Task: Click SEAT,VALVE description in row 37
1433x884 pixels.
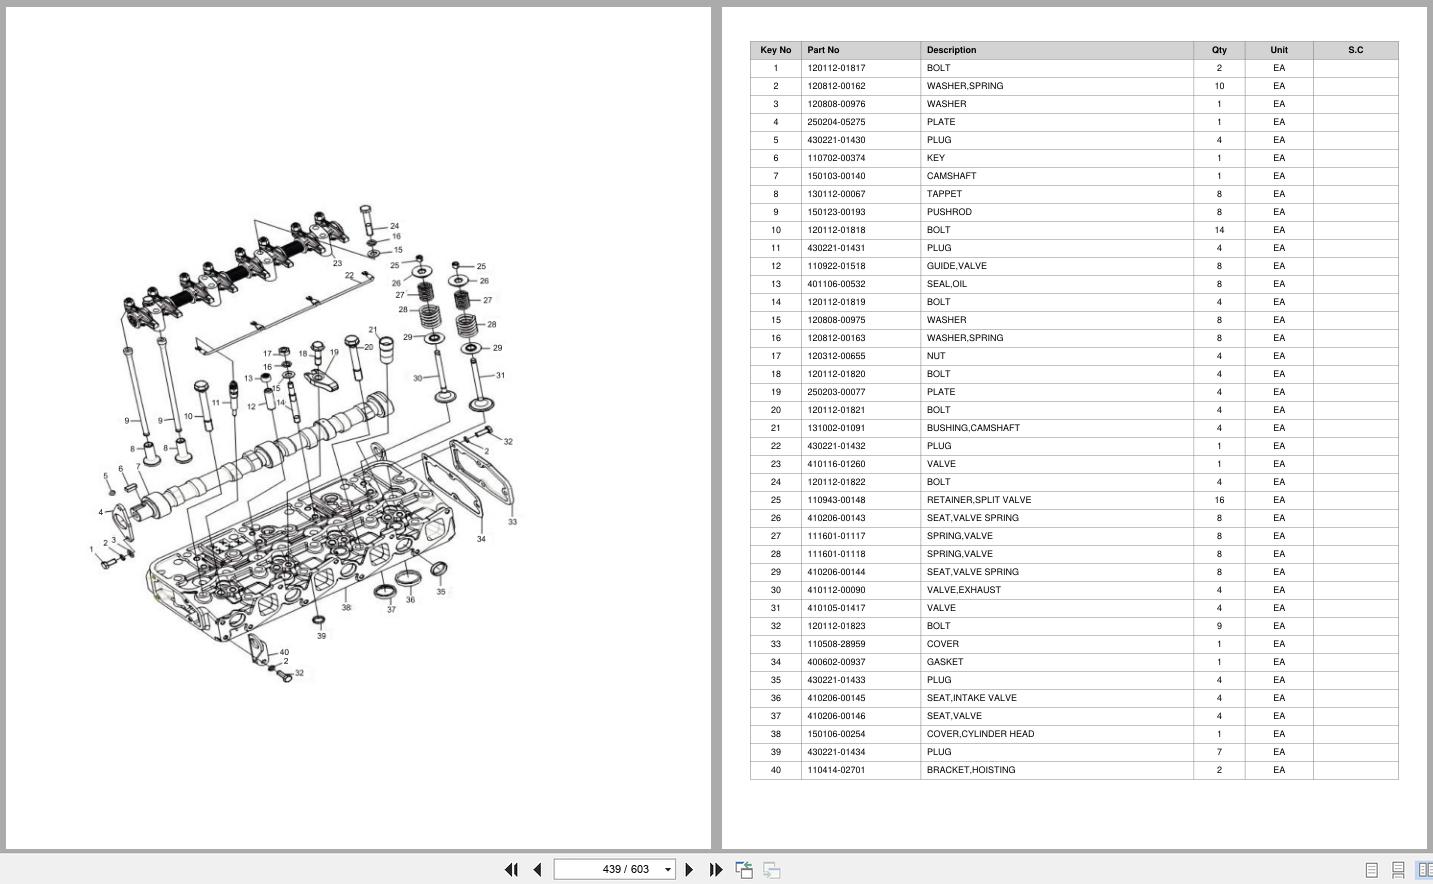Action: tap(954, 716)
